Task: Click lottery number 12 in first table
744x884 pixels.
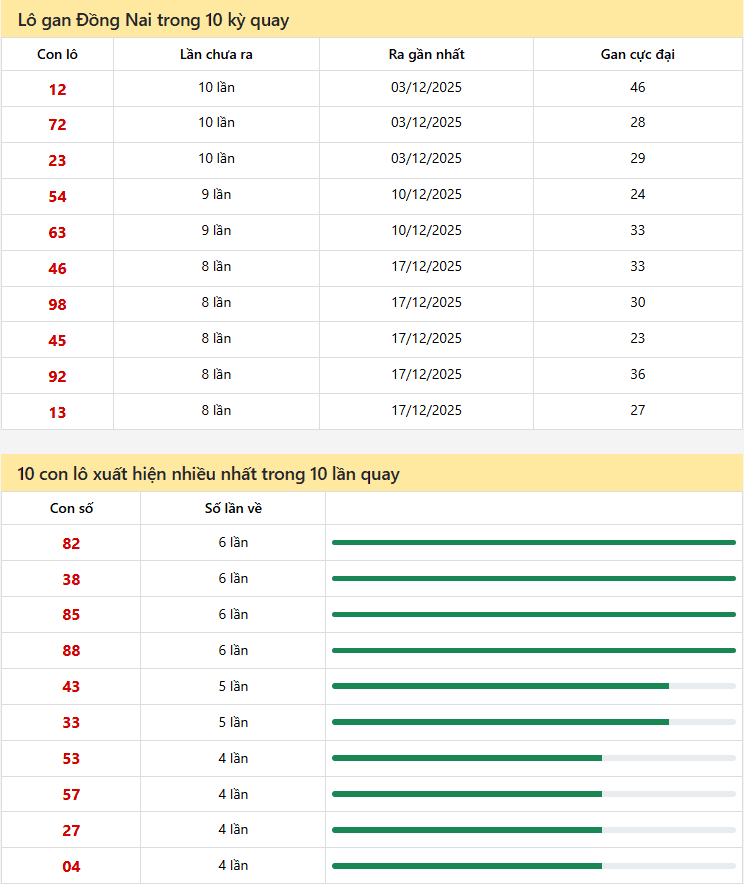Action: pos(57,89)
